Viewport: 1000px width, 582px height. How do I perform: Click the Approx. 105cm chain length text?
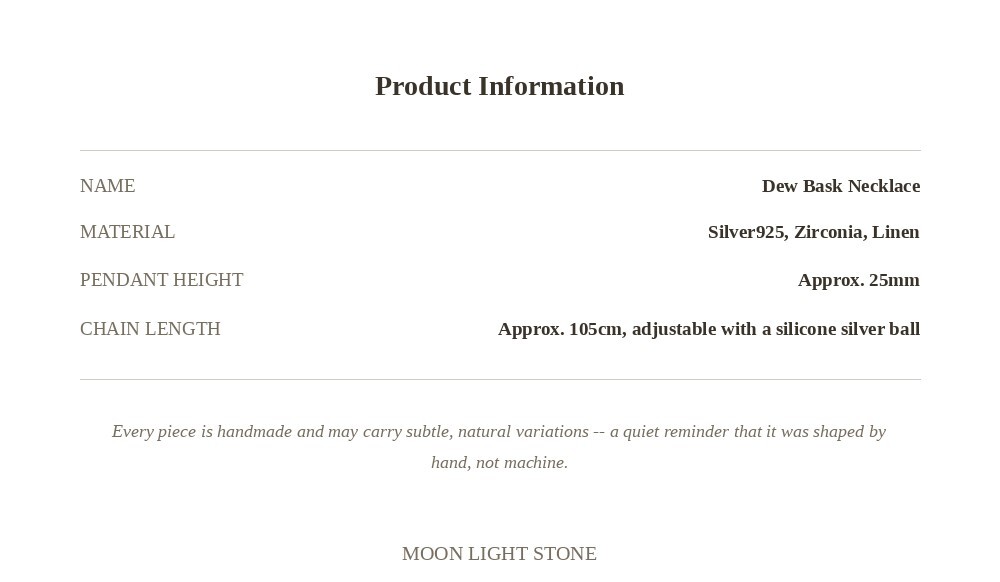[x=561, y=329]
